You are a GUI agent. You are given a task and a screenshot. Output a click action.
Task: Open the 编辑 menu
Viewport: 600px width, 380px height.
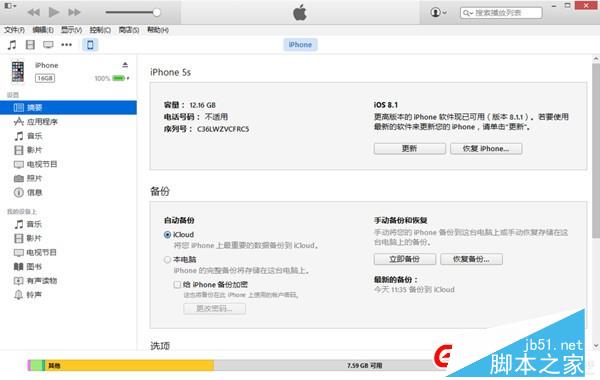43,30
